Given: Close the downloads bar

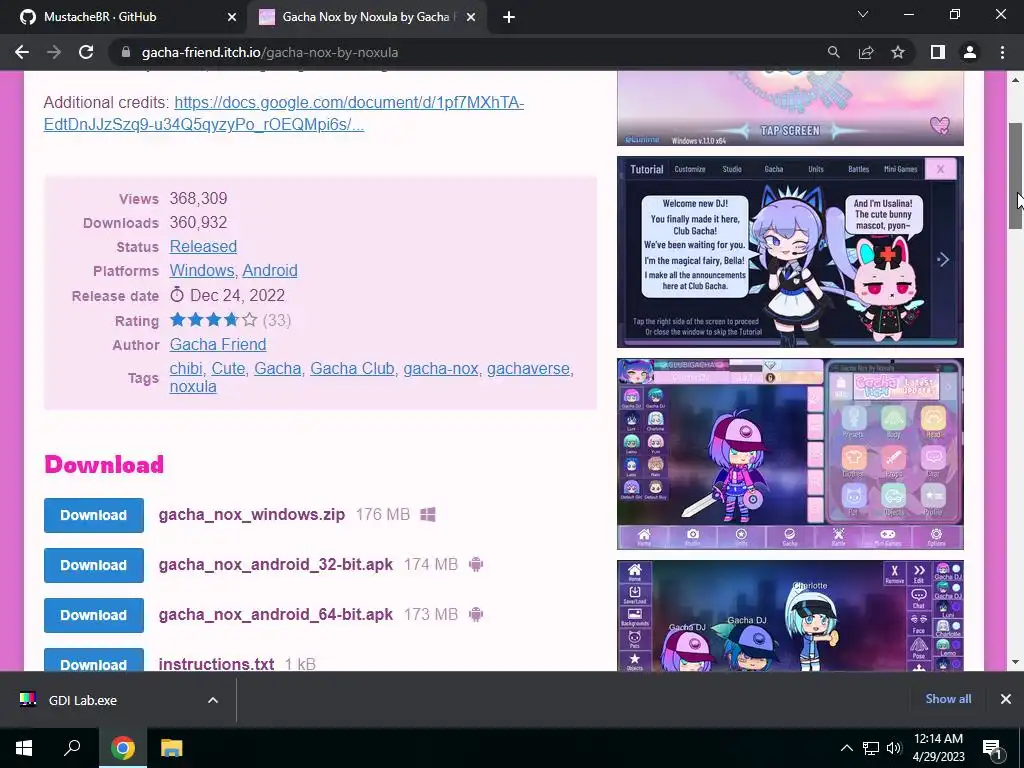Looking at the screenshot, I should coord(1006,699).
